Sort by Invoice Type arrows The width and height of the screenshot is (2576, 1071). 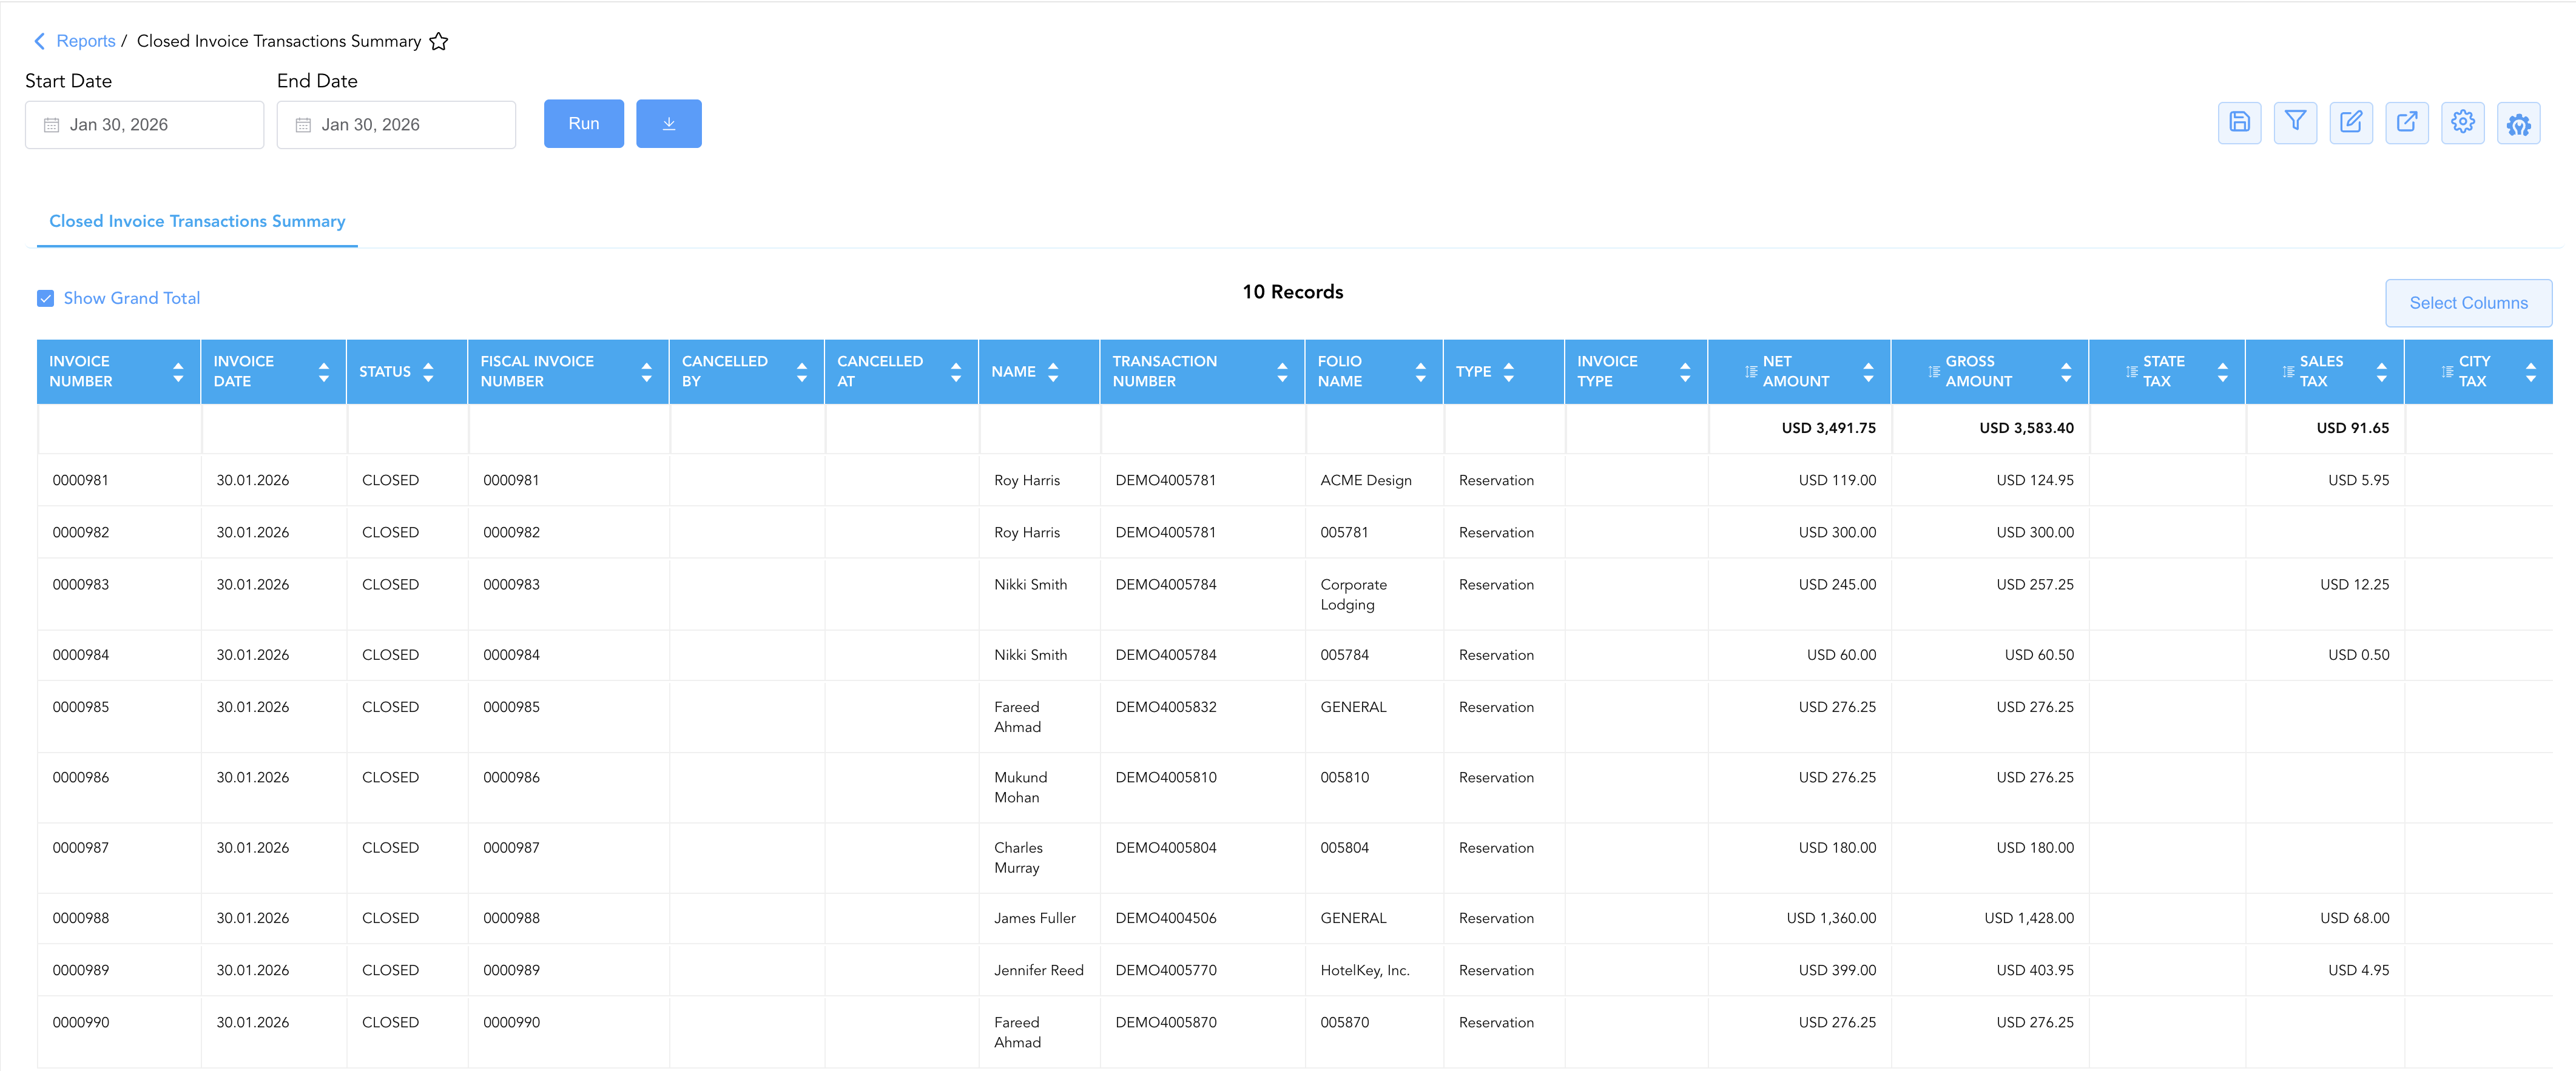tap(1685, 372)
